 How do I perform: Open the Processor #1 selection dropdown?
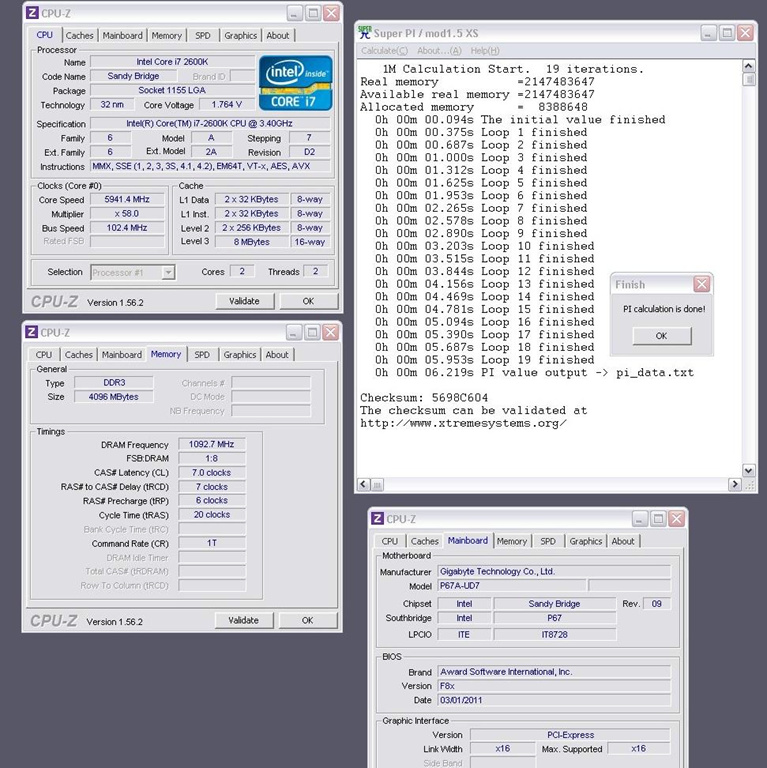point(168,272)
